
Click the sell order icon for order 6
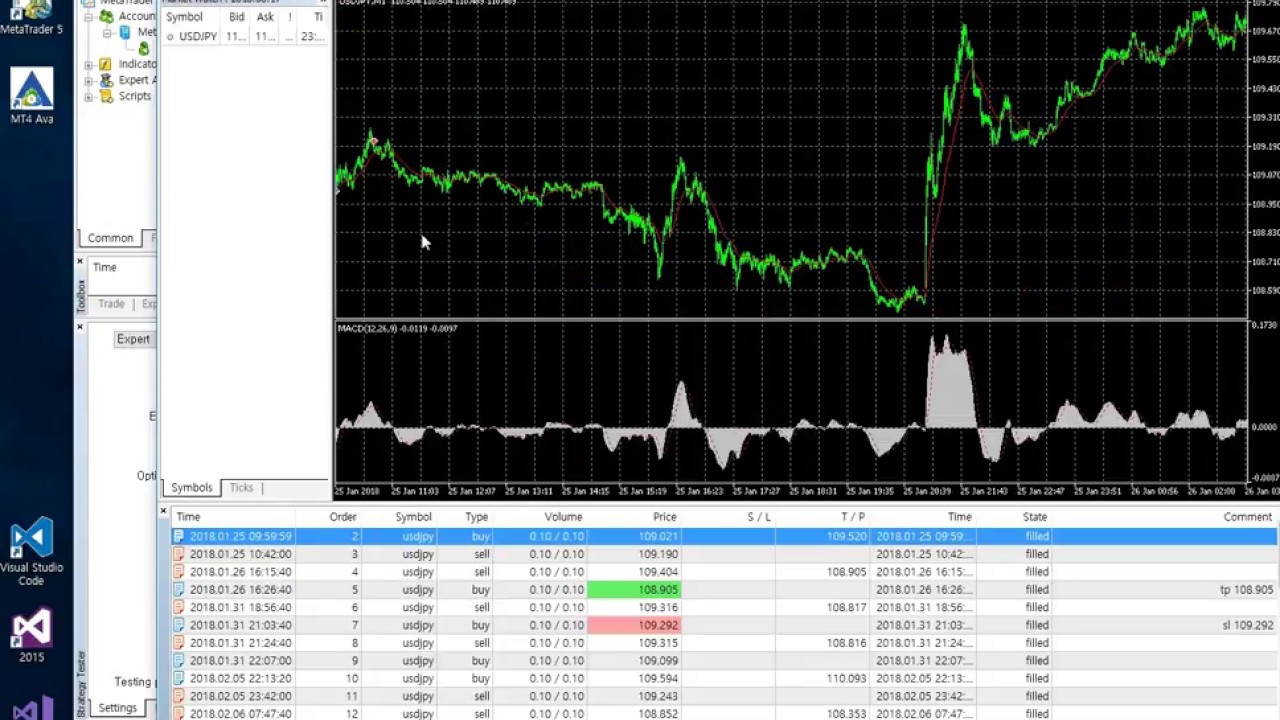pos(179,608)
